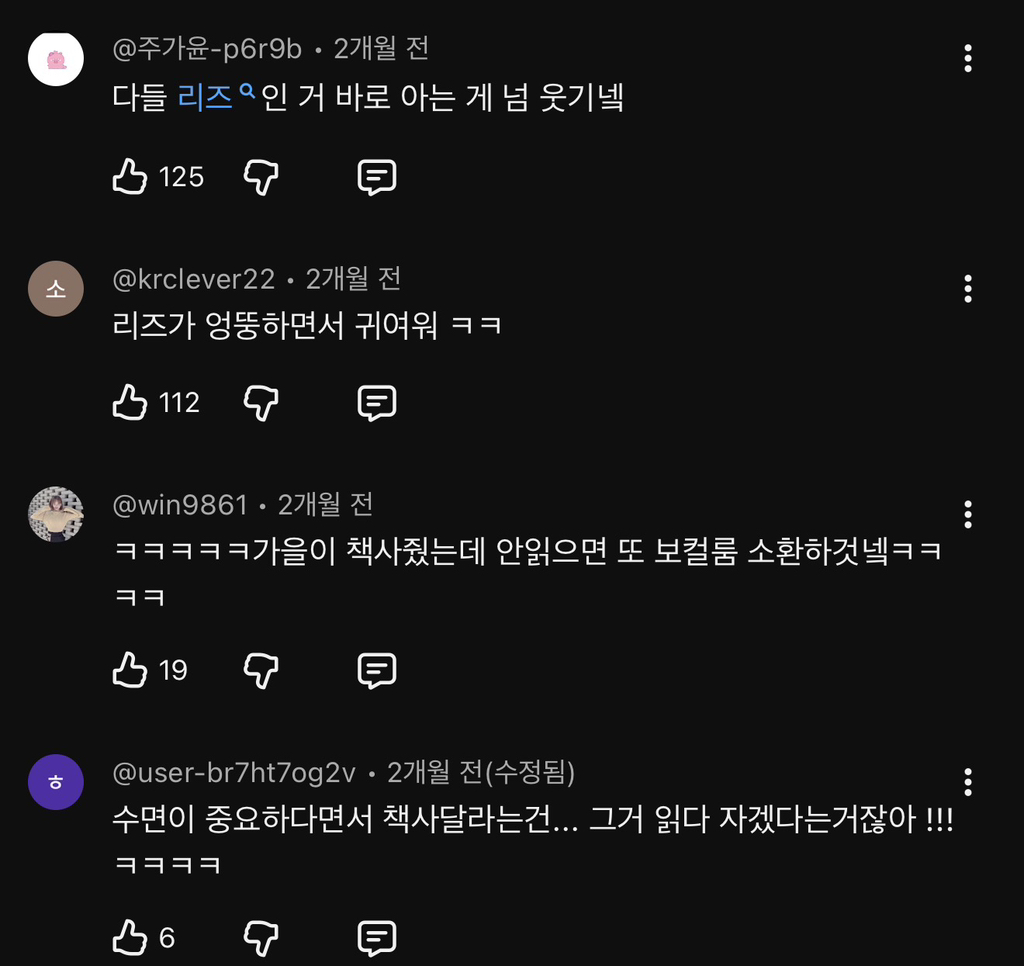Screen dimensions: 1024x966
Task: Dislike @user-br7ht7og2v's comment
Action: pyautogui.click(x=261, y=938)
